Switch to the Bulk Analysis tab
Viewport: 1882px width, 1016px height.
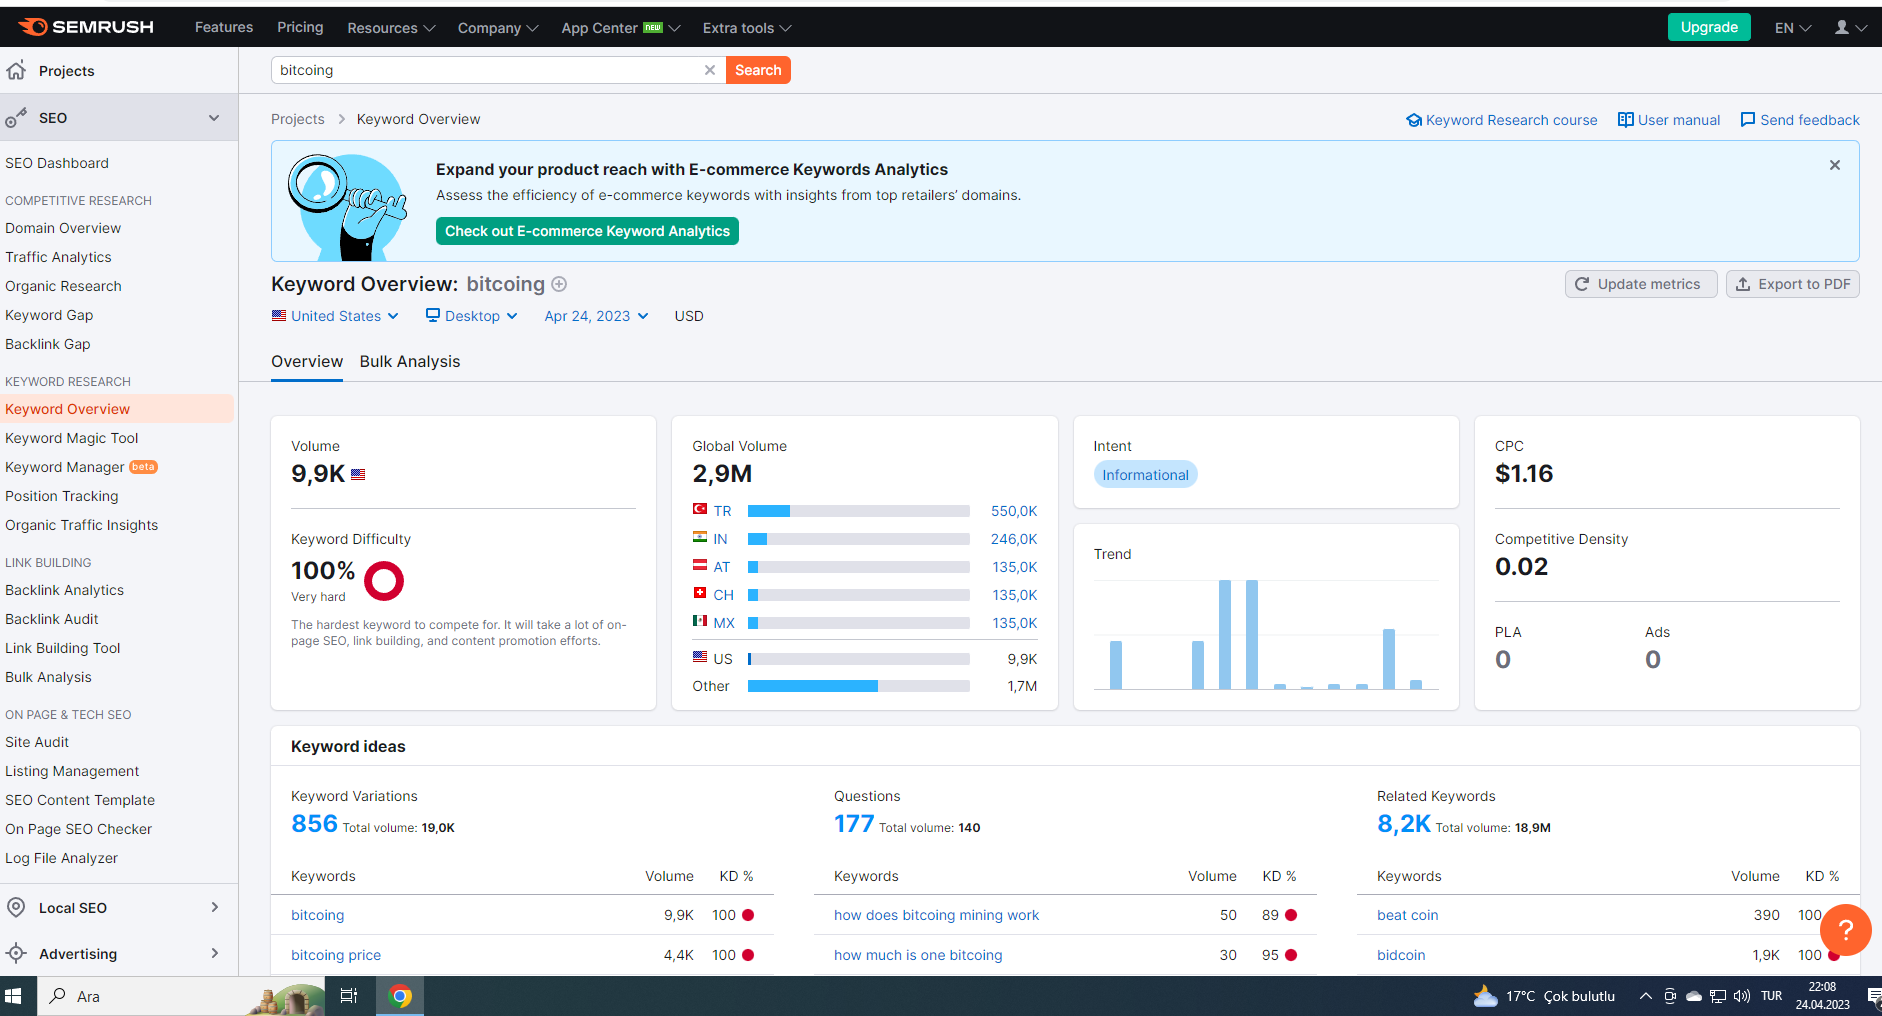[x=410, y=362]
